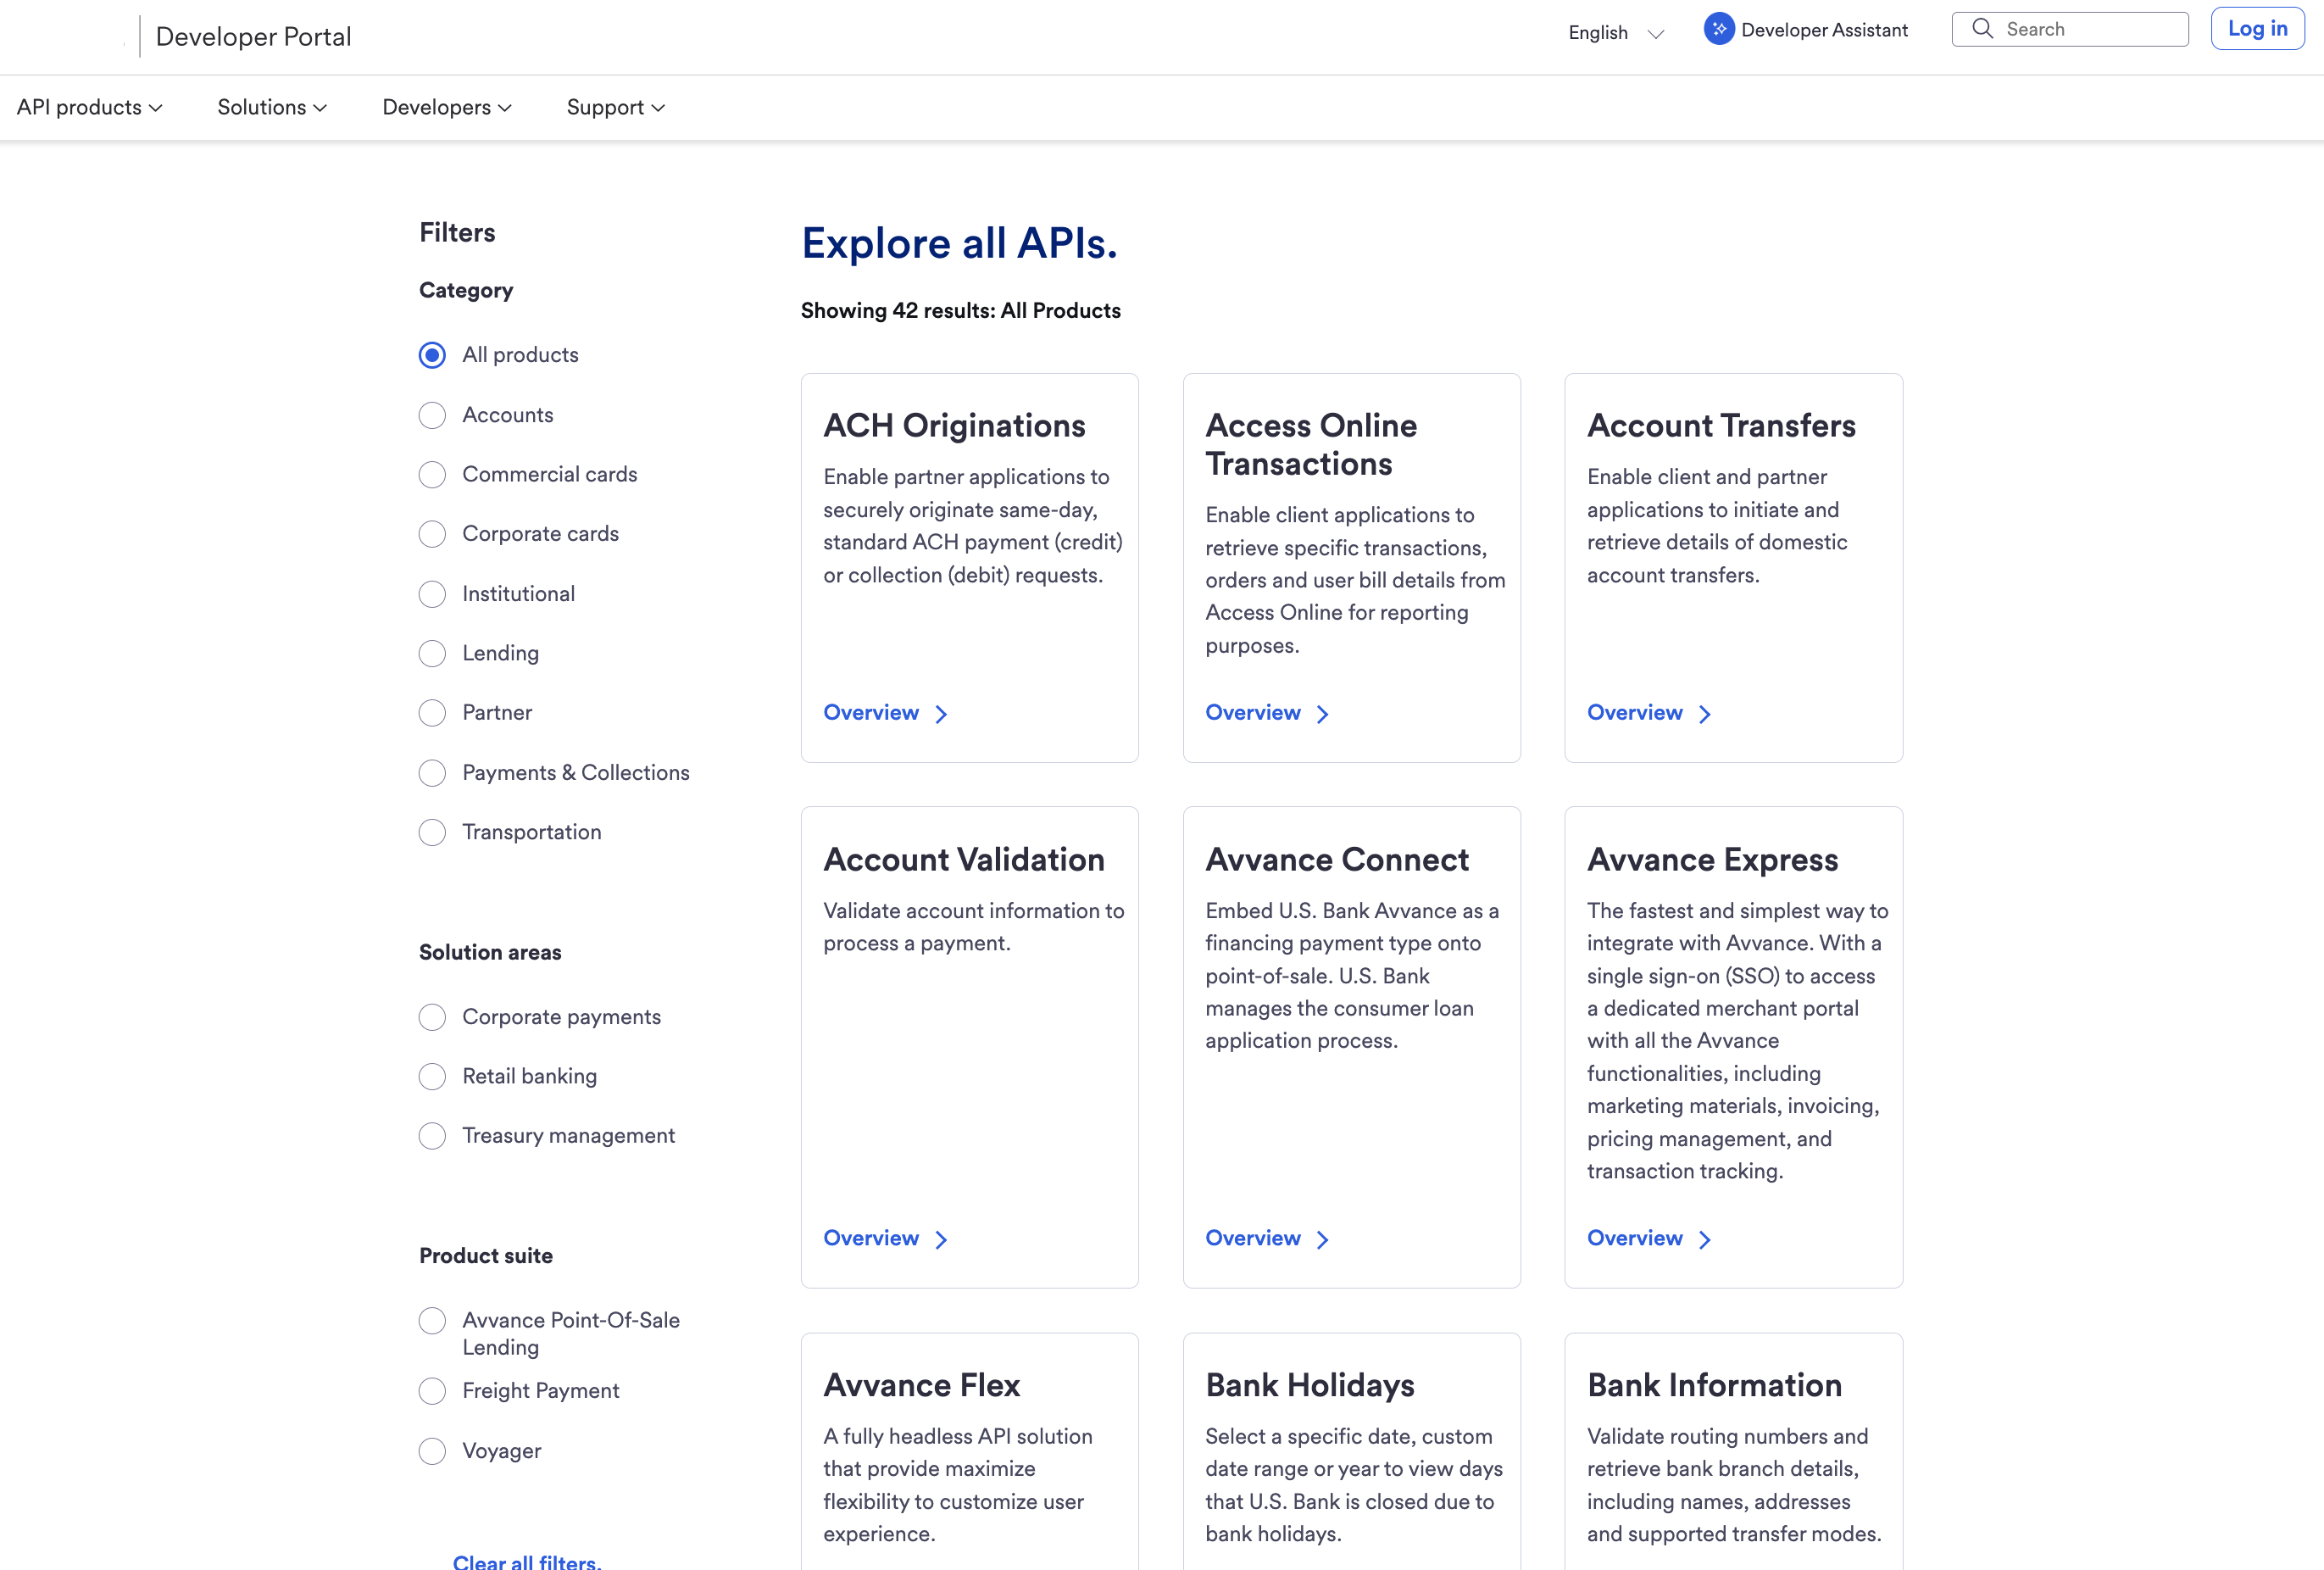This screenshot has height=1570, width=2324.
Task: Open the Account Validation Overview link
Action: click(x=871, y=1239)
